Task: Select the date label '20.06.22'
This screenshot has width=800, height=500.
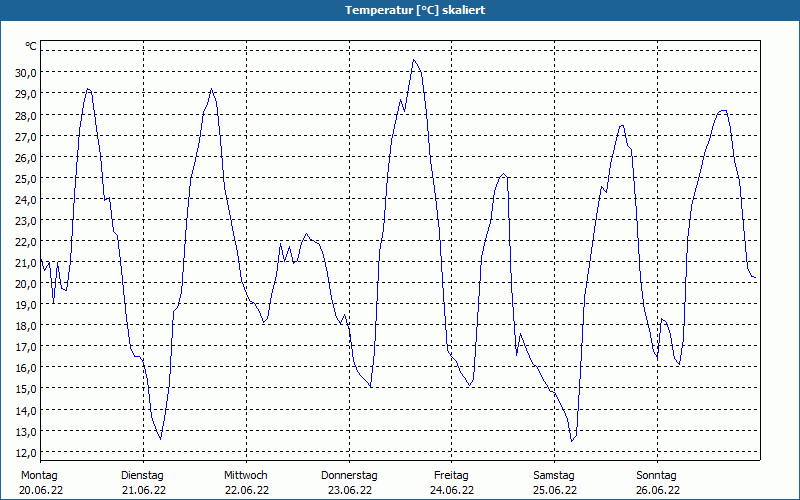Action: (x=41, y=490)
